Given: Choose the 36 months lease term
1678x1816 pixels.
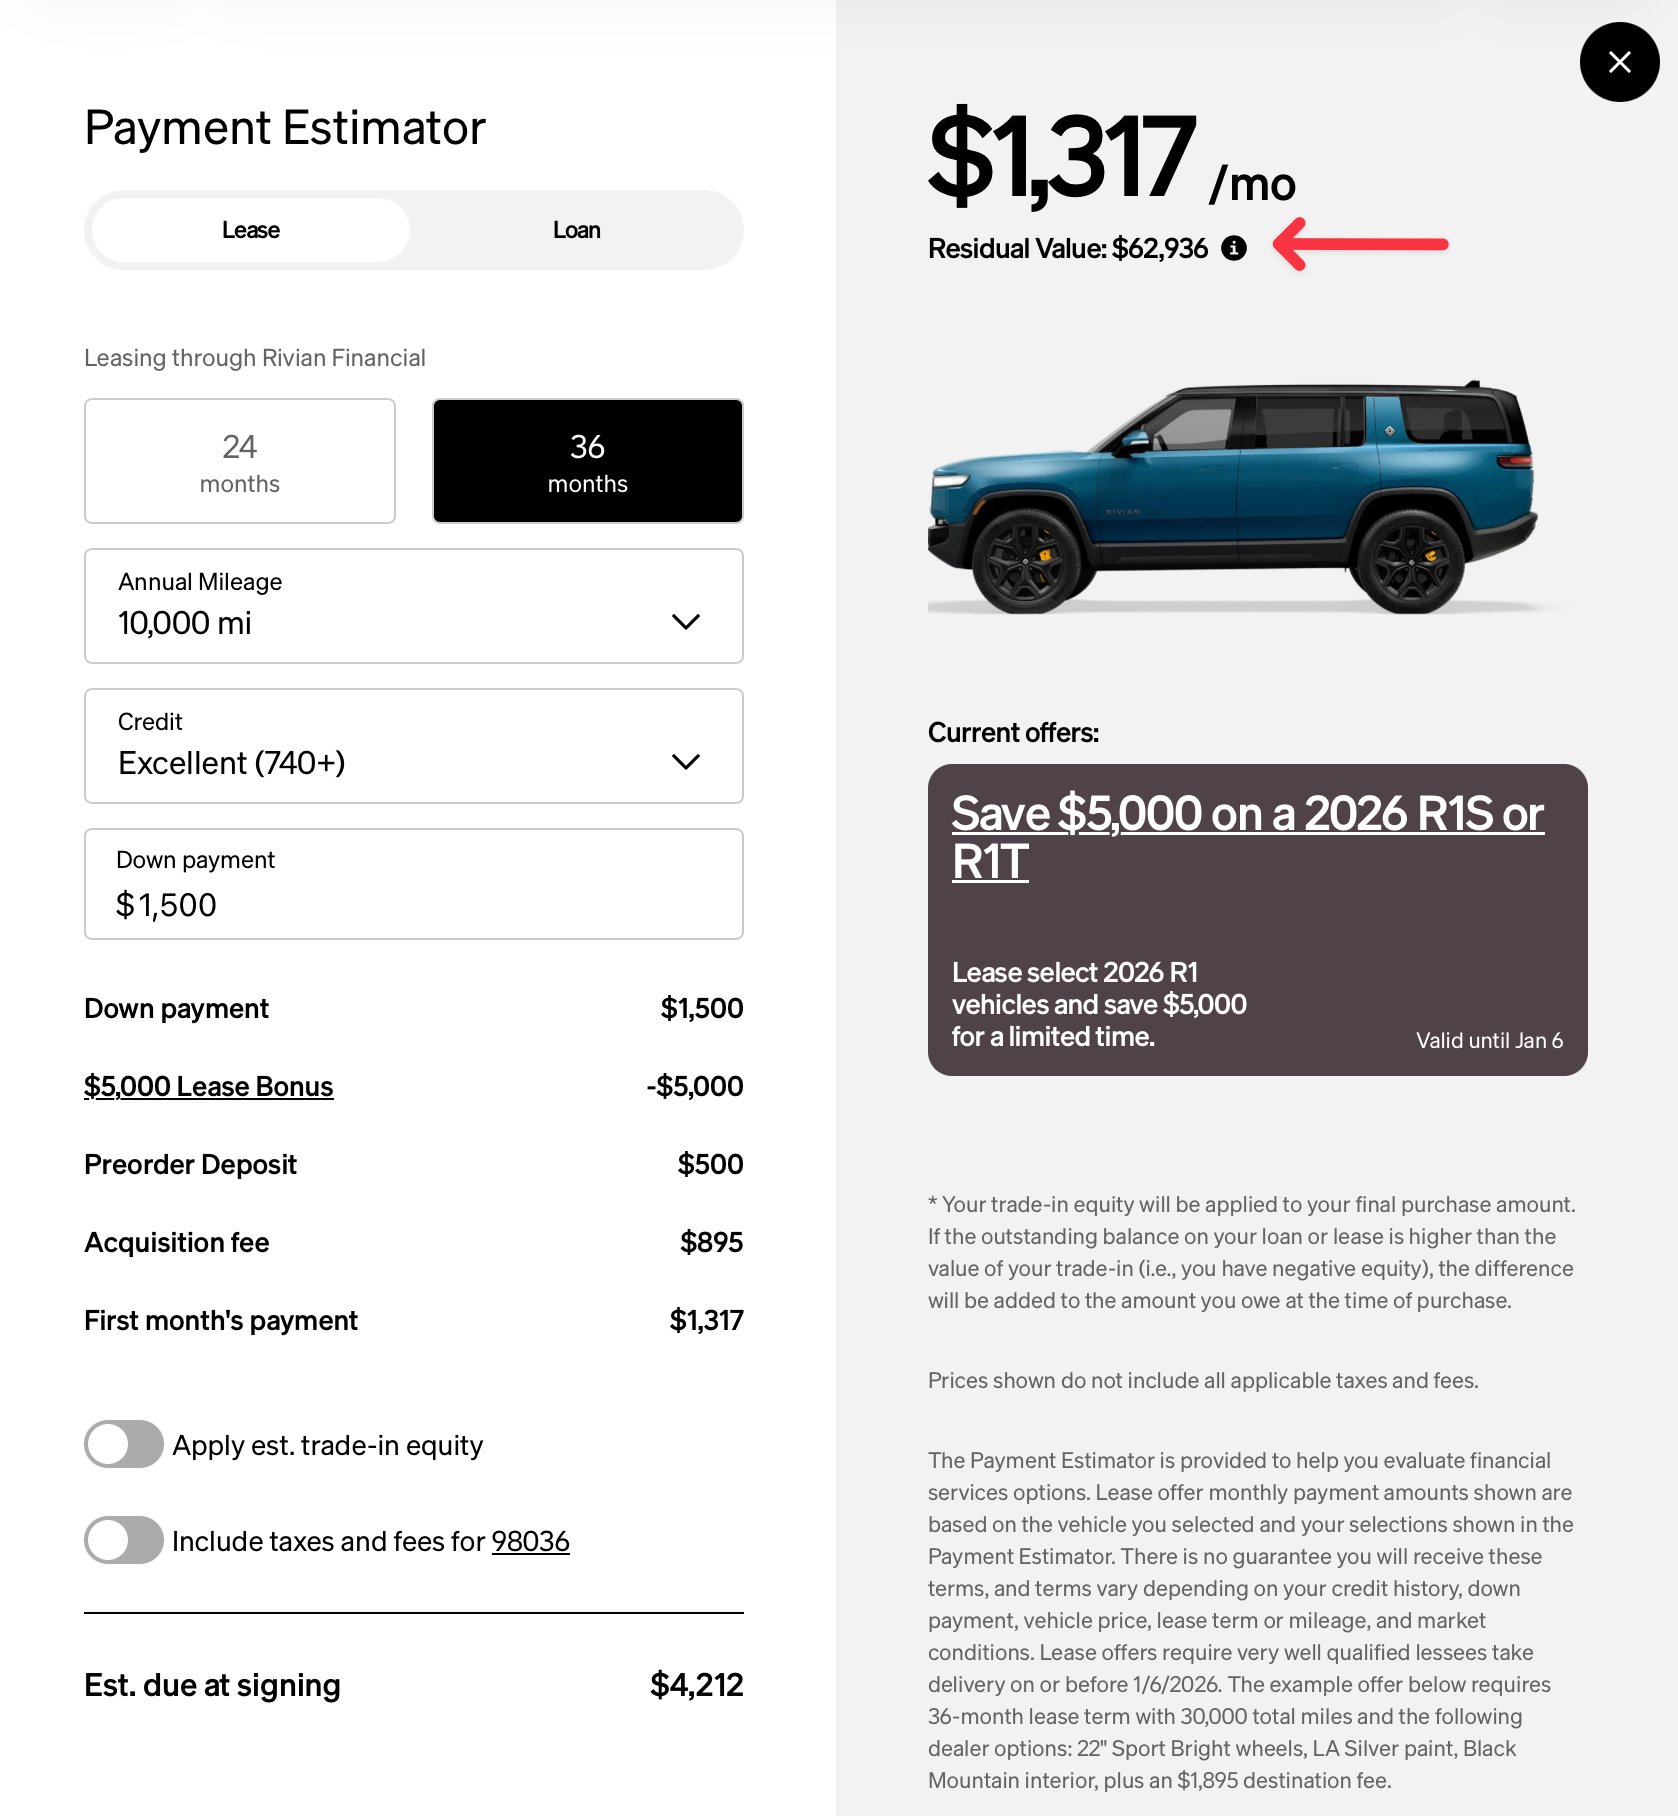Looking at the screenshot, I should click(588, 461).
